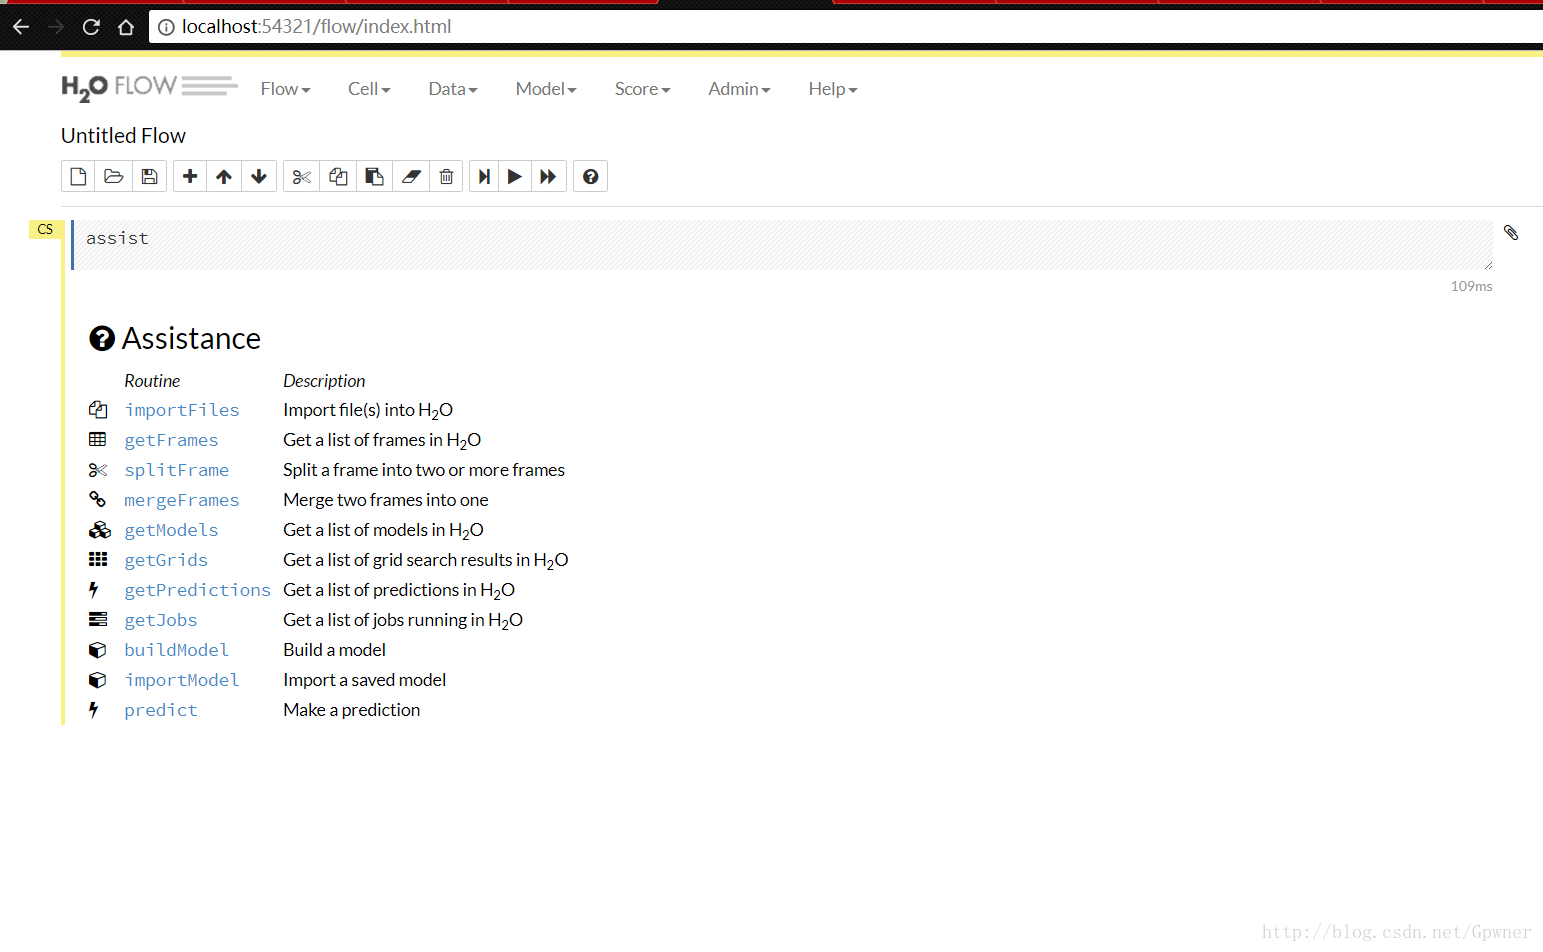Select the predict routine link
Image resolution: width=1543 pixels, height=952 pixels.
[x=161, y=710]
